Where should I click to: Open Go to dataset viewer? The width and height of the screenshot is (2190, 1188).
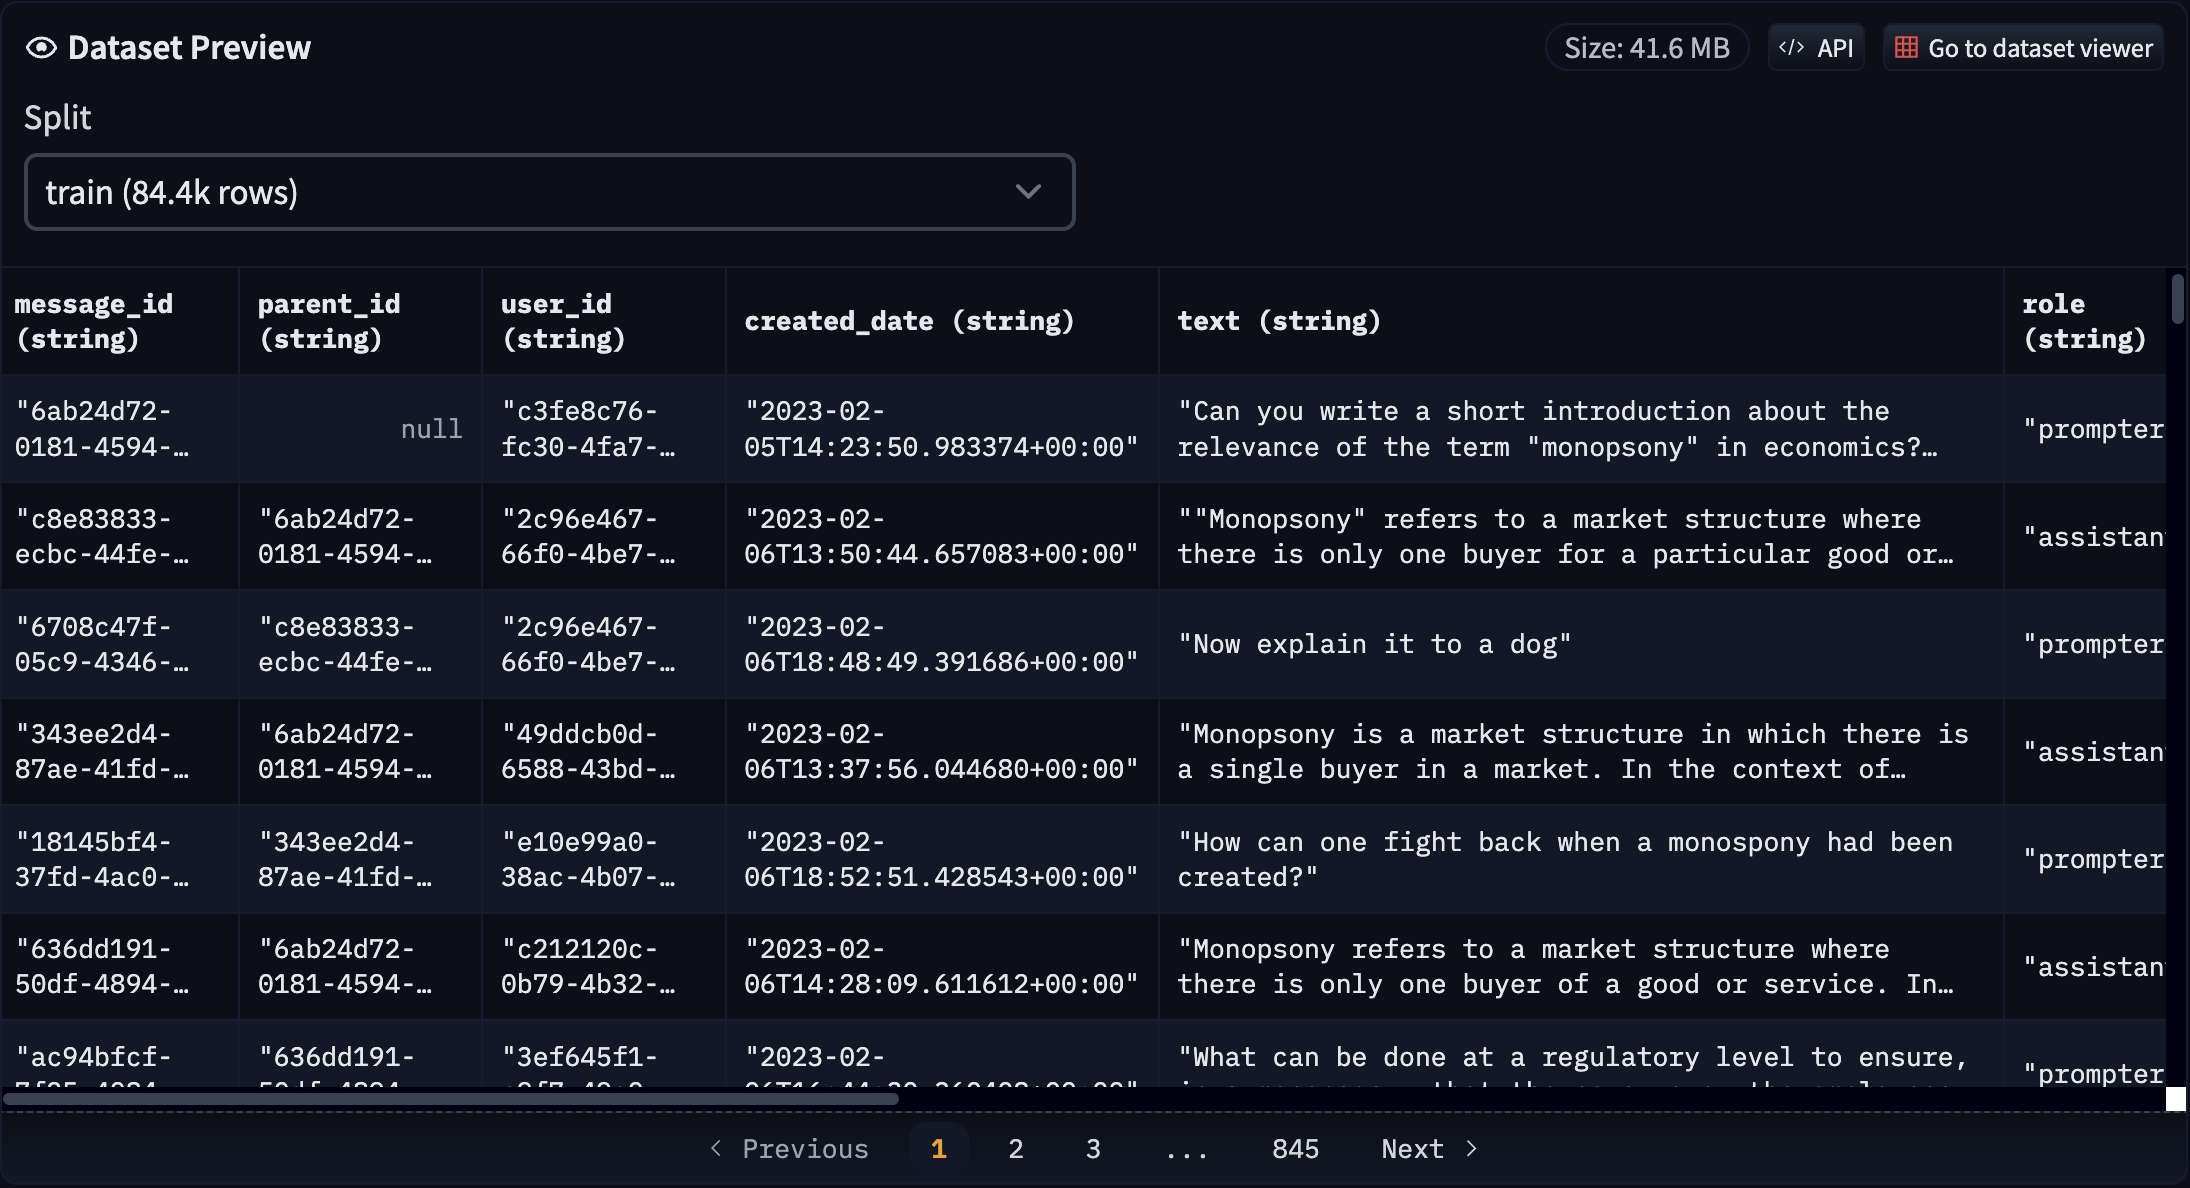click(2024, 48)
